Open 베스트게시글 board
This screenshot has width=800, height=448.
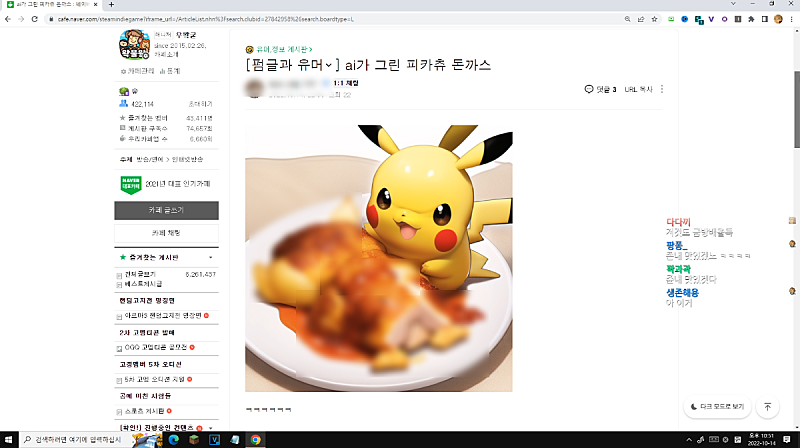coord(143,284)
